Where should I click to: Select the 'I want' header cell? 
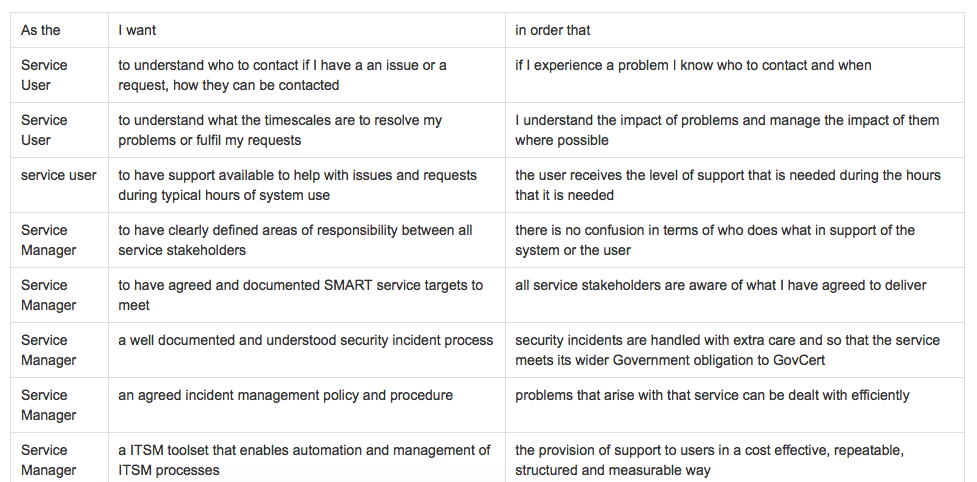pyautogui.click(x=307, y=30)
